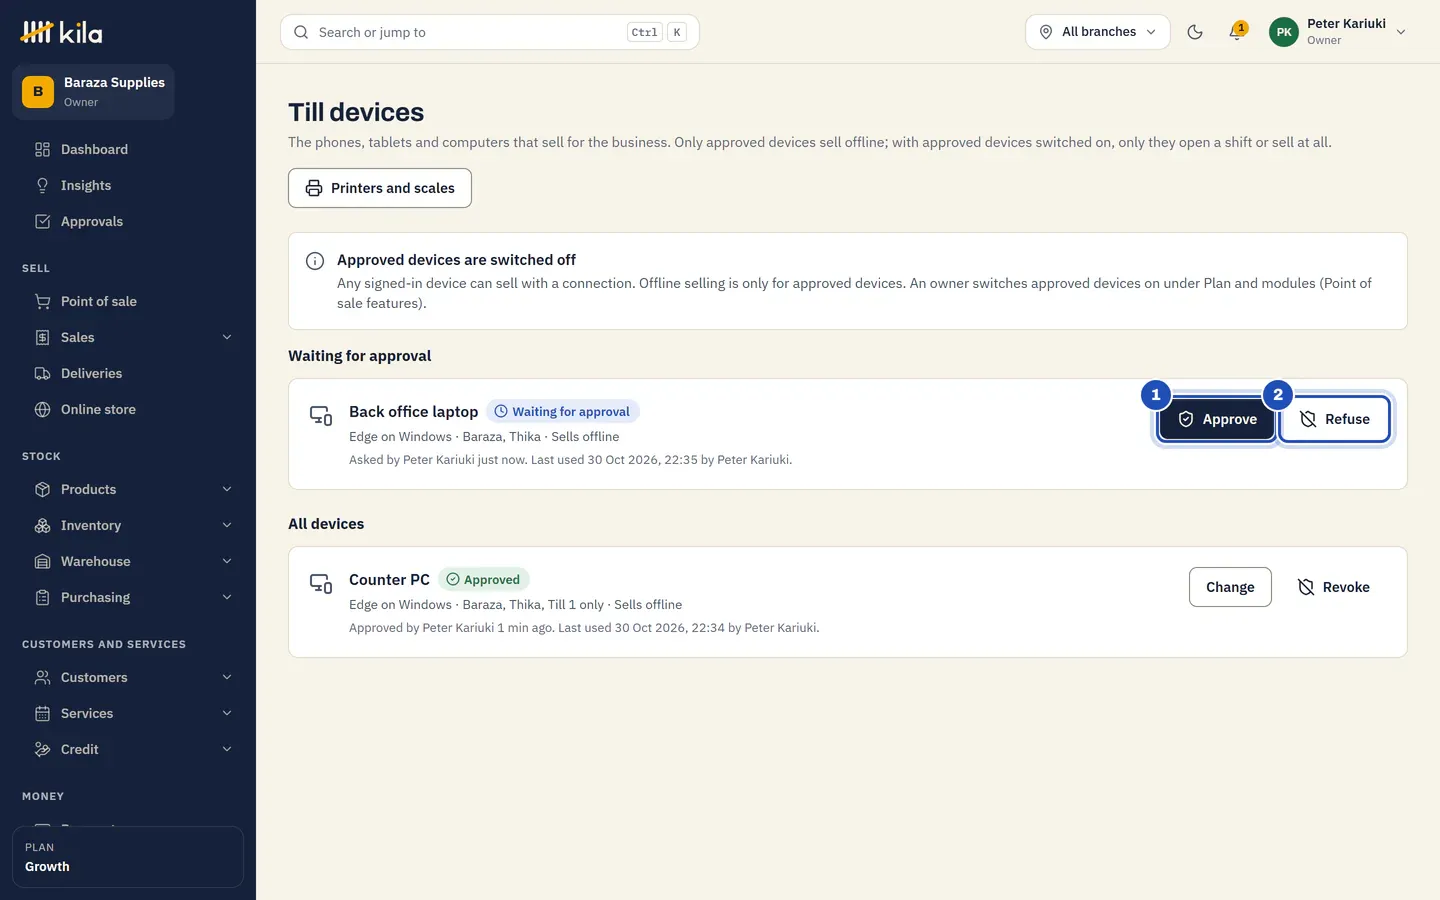This screenshot has width=1440, height=900.
Task: Switch business via Baraza Supplies card
Action: click(93, 92)
